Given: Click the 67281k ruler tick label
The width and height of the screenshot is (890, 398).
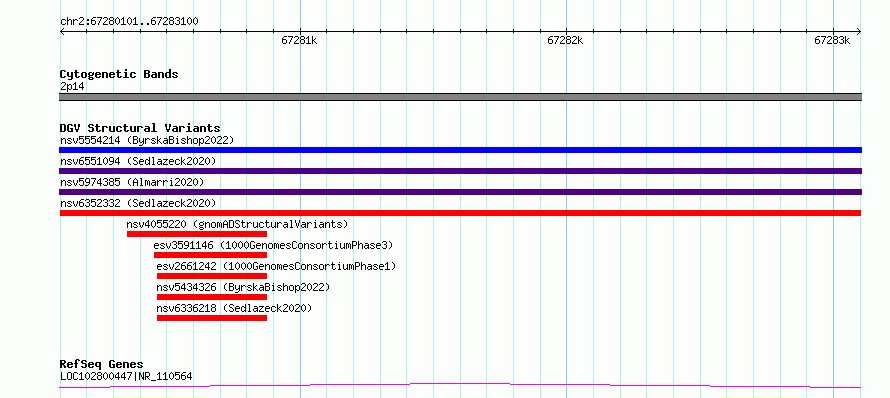Looking at the screenshot, I should click(299, 40).
